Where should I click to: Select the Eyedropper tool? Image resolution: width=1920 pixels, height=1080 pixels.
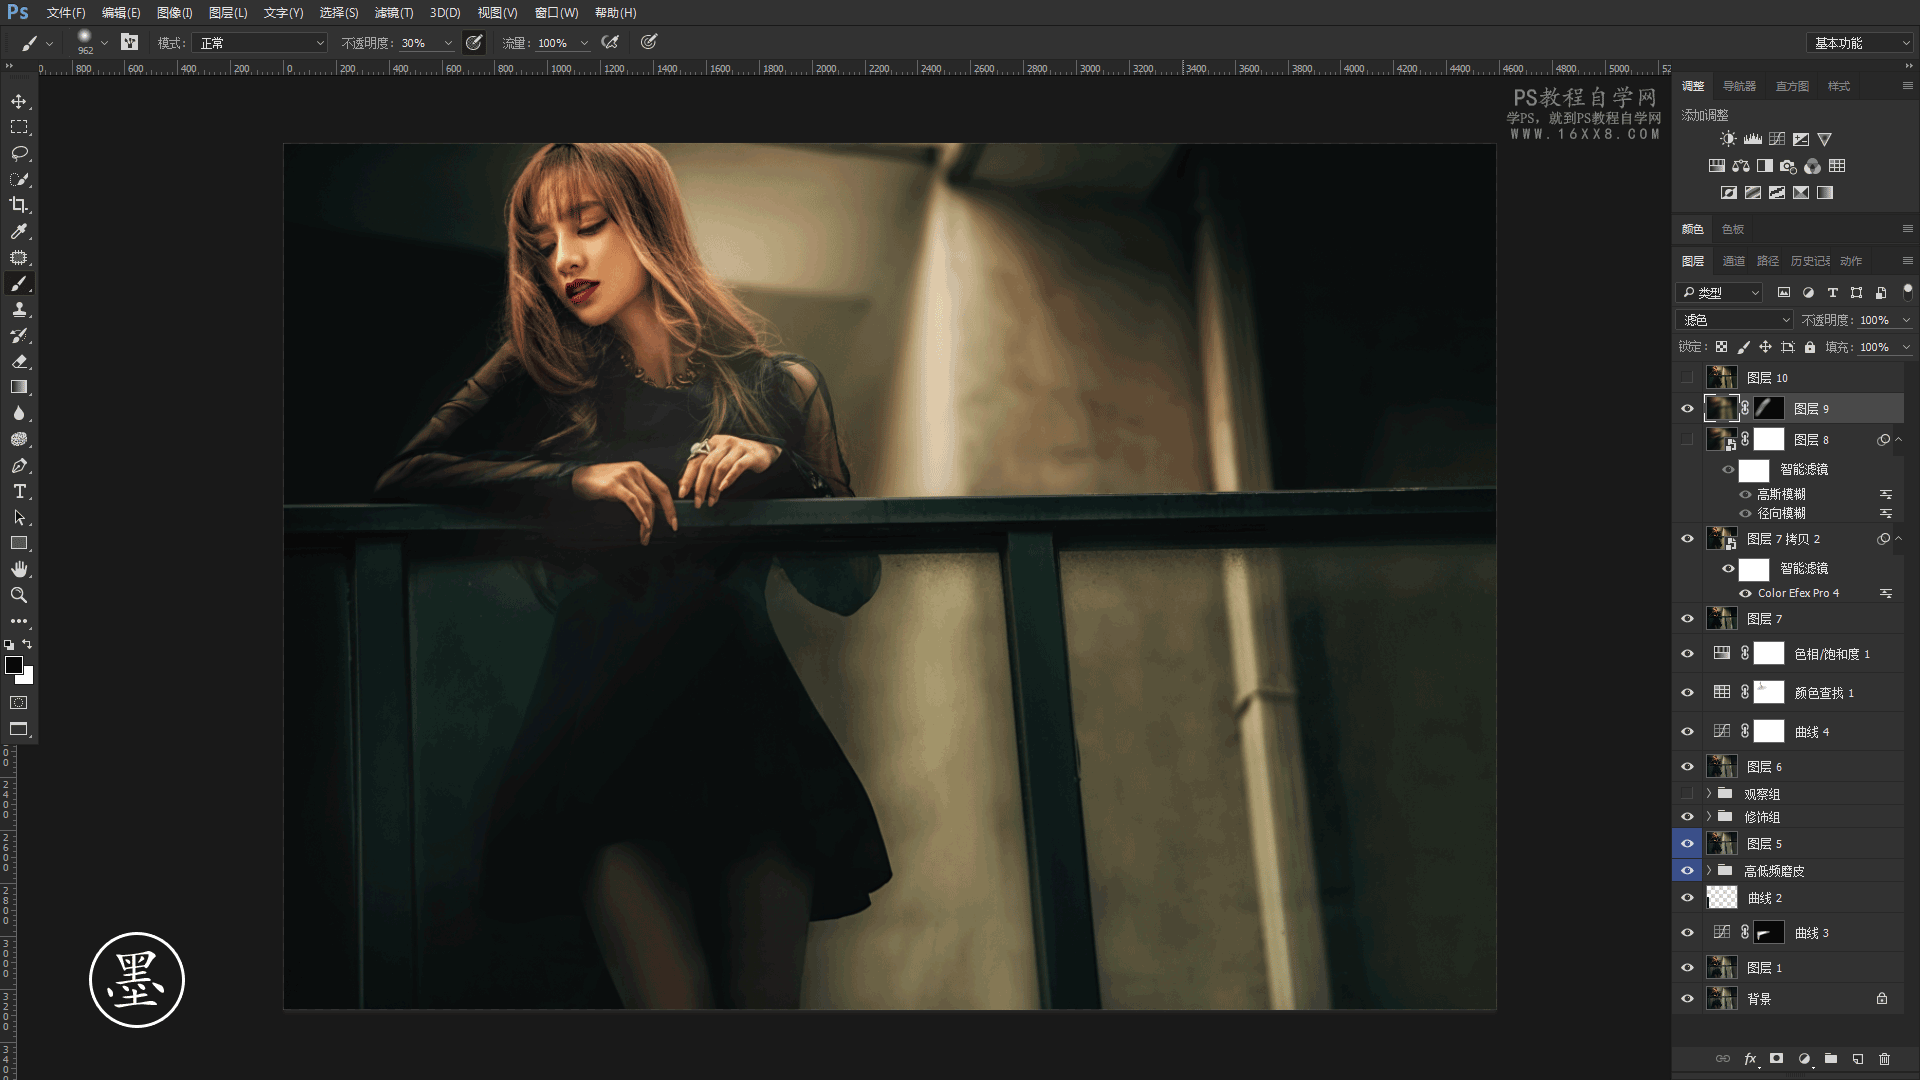[19, 232]
